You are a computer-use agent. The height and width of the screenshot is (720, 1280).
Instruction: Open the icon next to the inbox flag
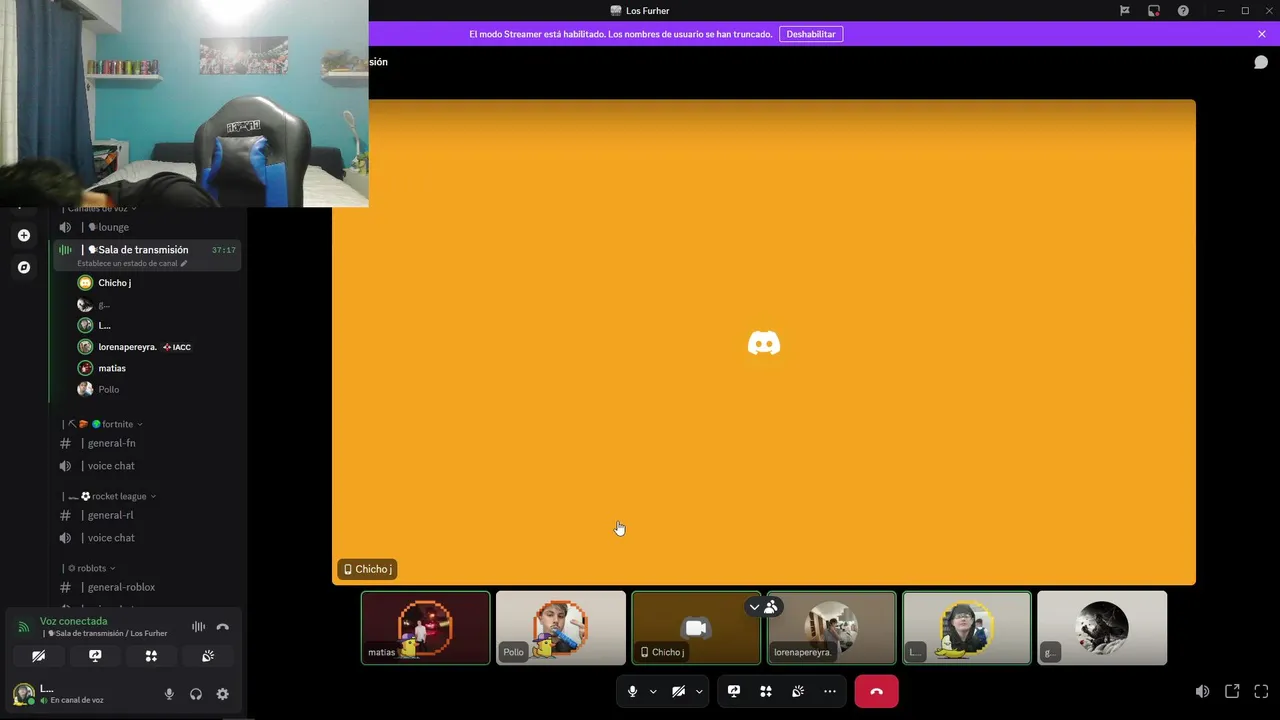1154,11
